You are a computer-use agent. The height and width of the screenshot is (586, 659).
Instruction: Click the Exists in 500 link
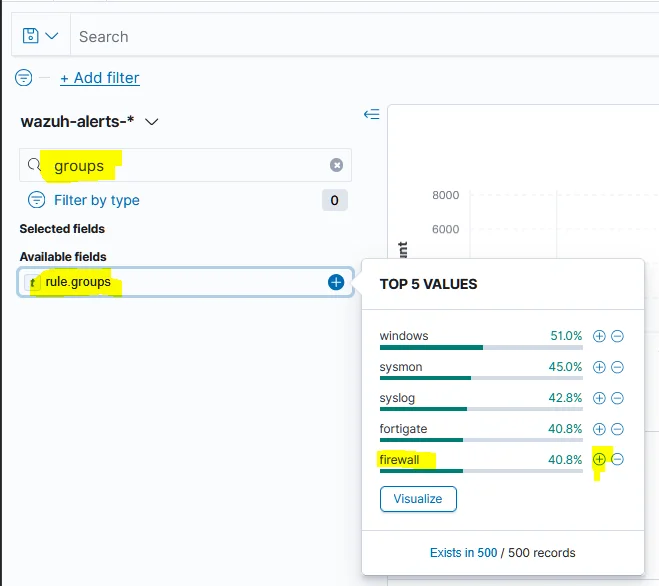pyautogui.click(x=463, y=552)
